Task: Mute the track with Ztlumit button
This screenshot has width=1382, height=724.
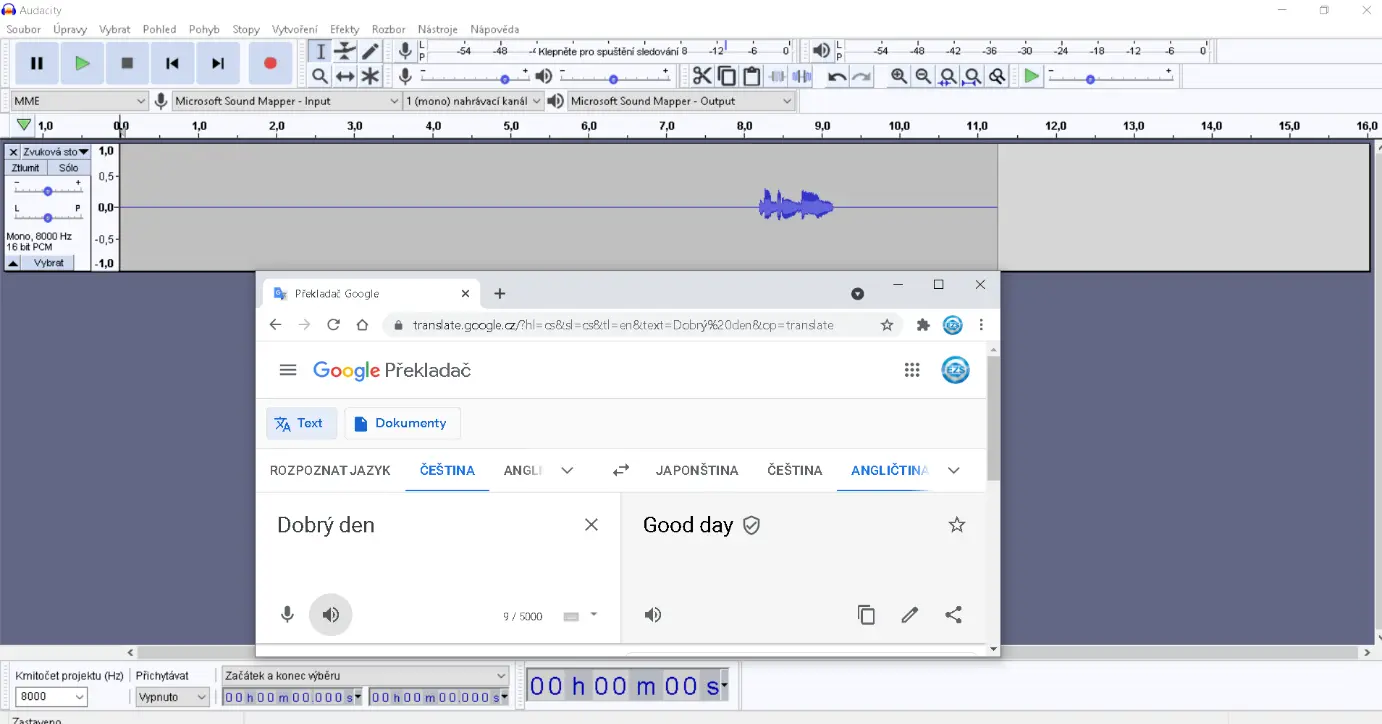Action: pos(26,168)
